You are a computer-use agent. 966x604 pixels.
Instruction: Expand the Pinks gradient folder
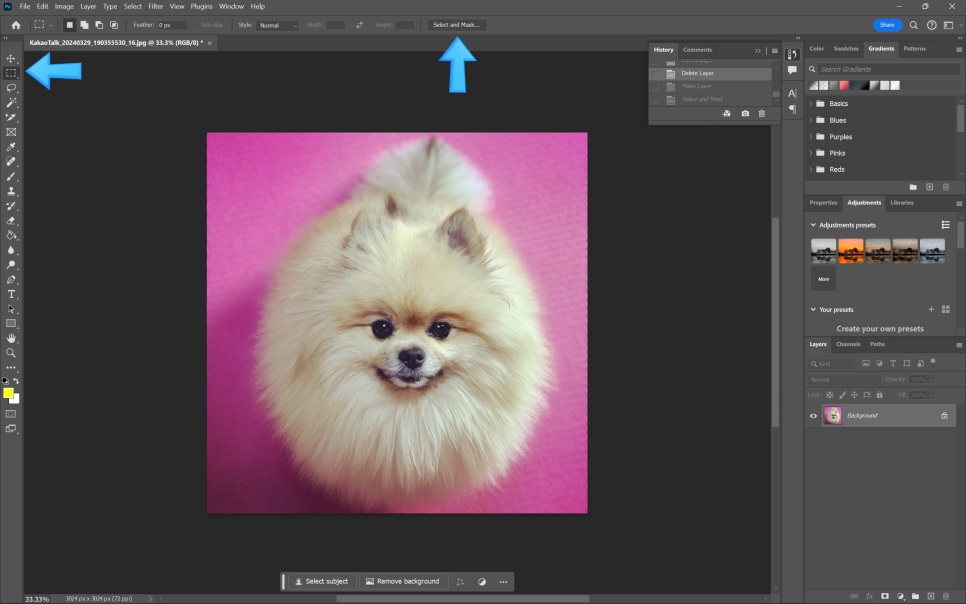[811, 153]
